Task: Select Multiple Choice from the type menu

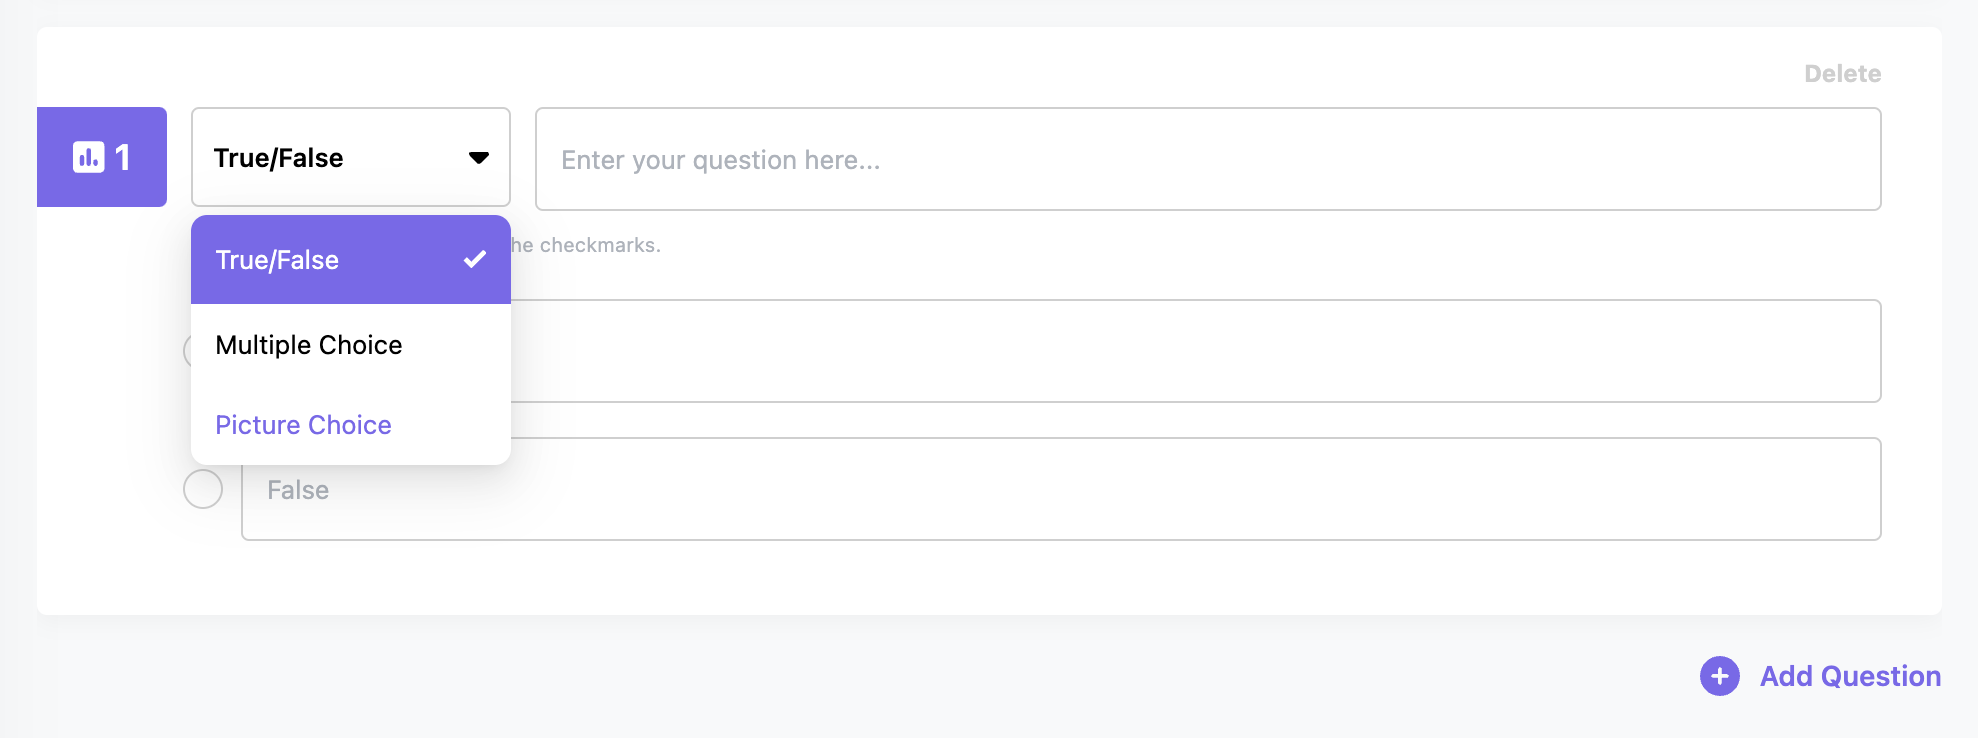Action: 309,345
